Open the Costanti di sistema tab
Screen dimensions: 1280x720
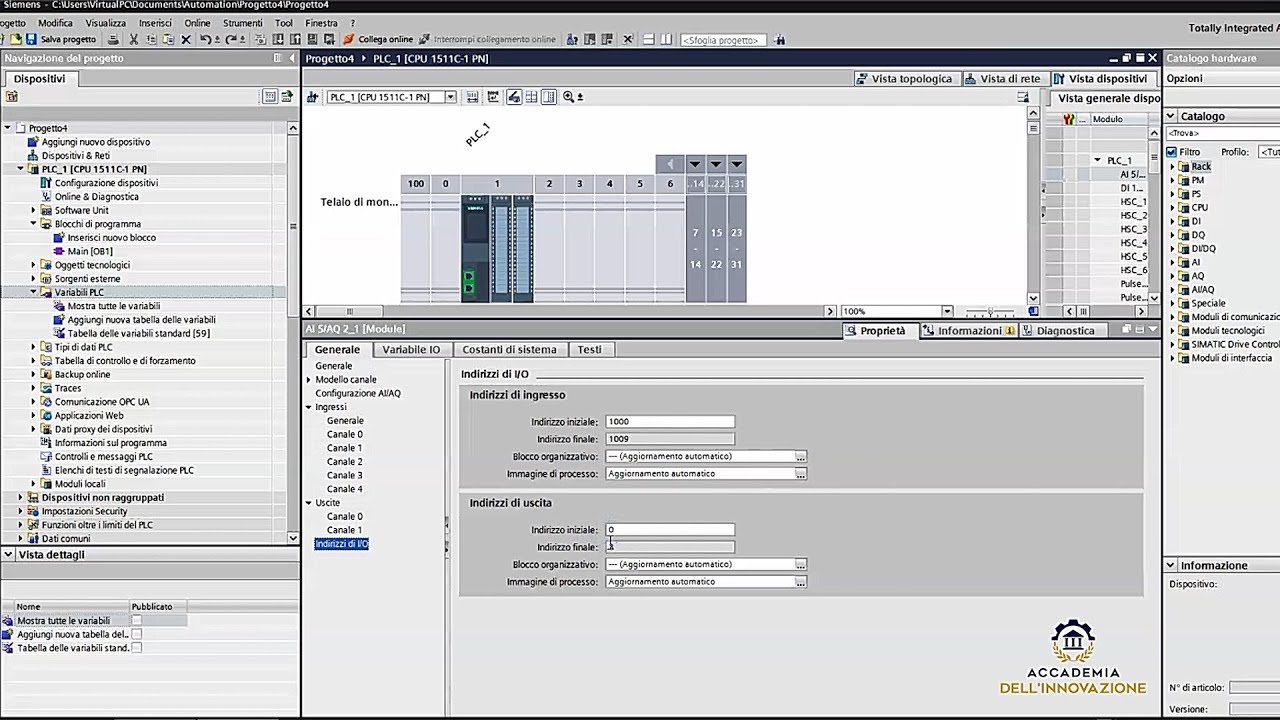pos(509,349)
